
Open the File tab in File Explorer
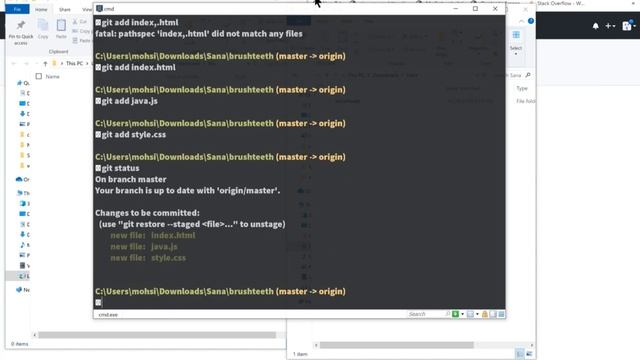click(17, 9)
